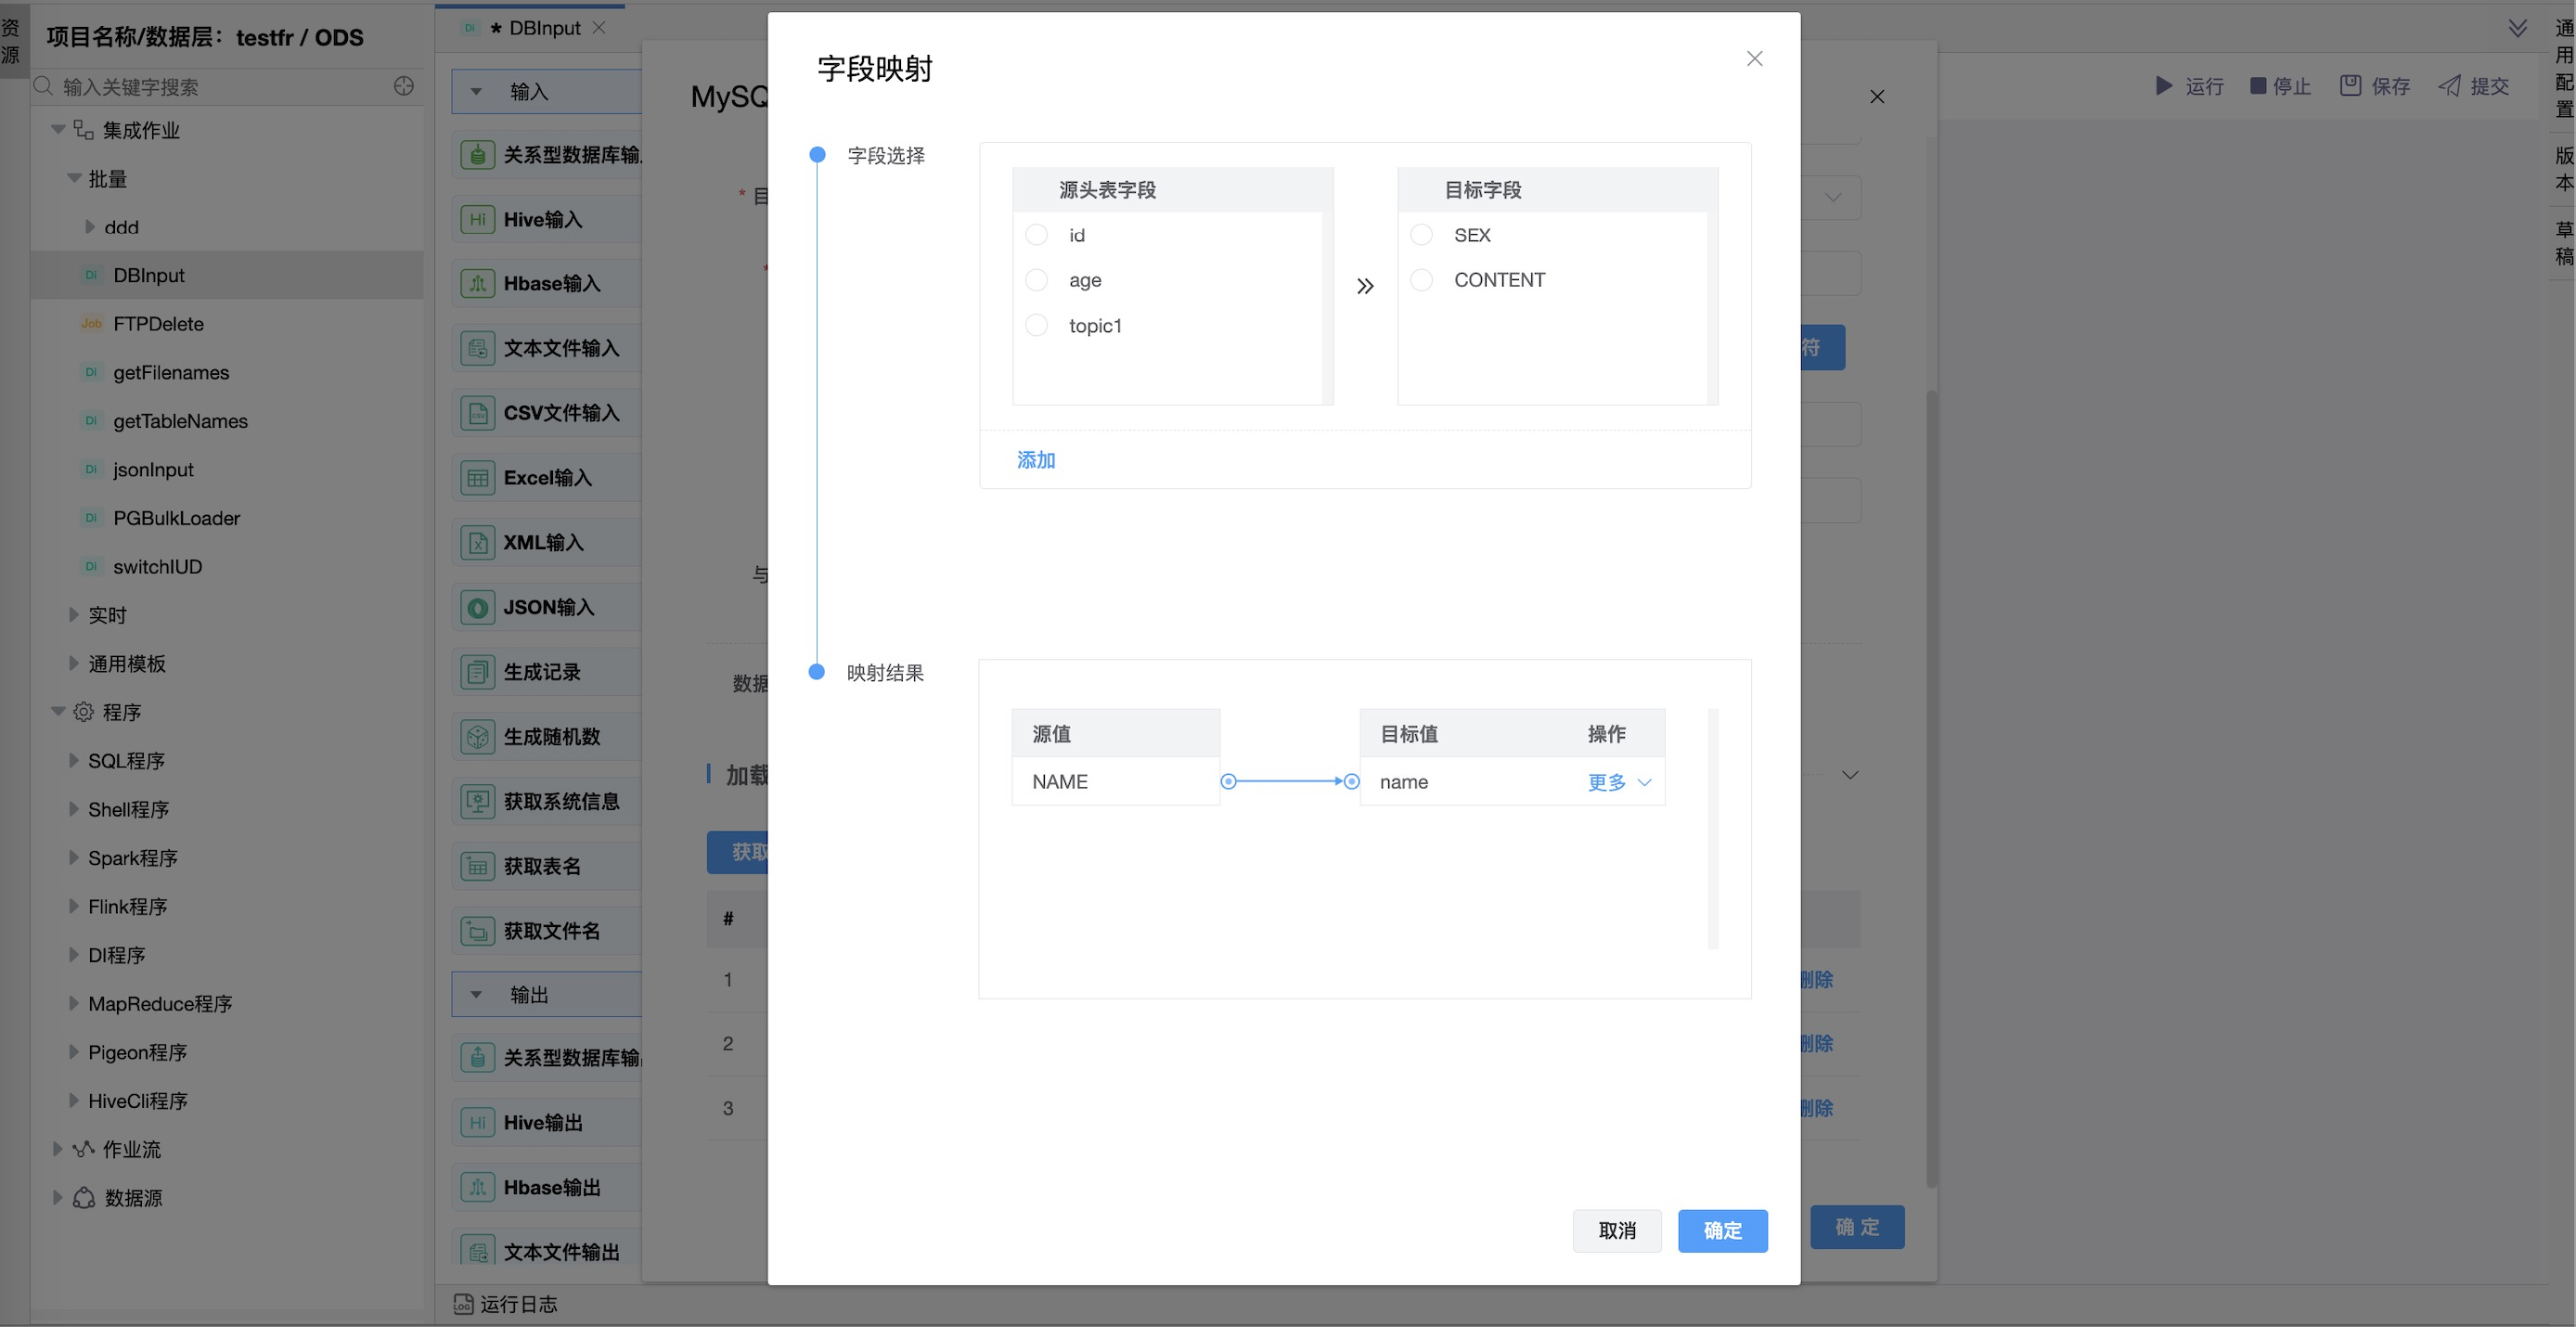Click the 取消 button in the dialog

pos(1616,1230)
